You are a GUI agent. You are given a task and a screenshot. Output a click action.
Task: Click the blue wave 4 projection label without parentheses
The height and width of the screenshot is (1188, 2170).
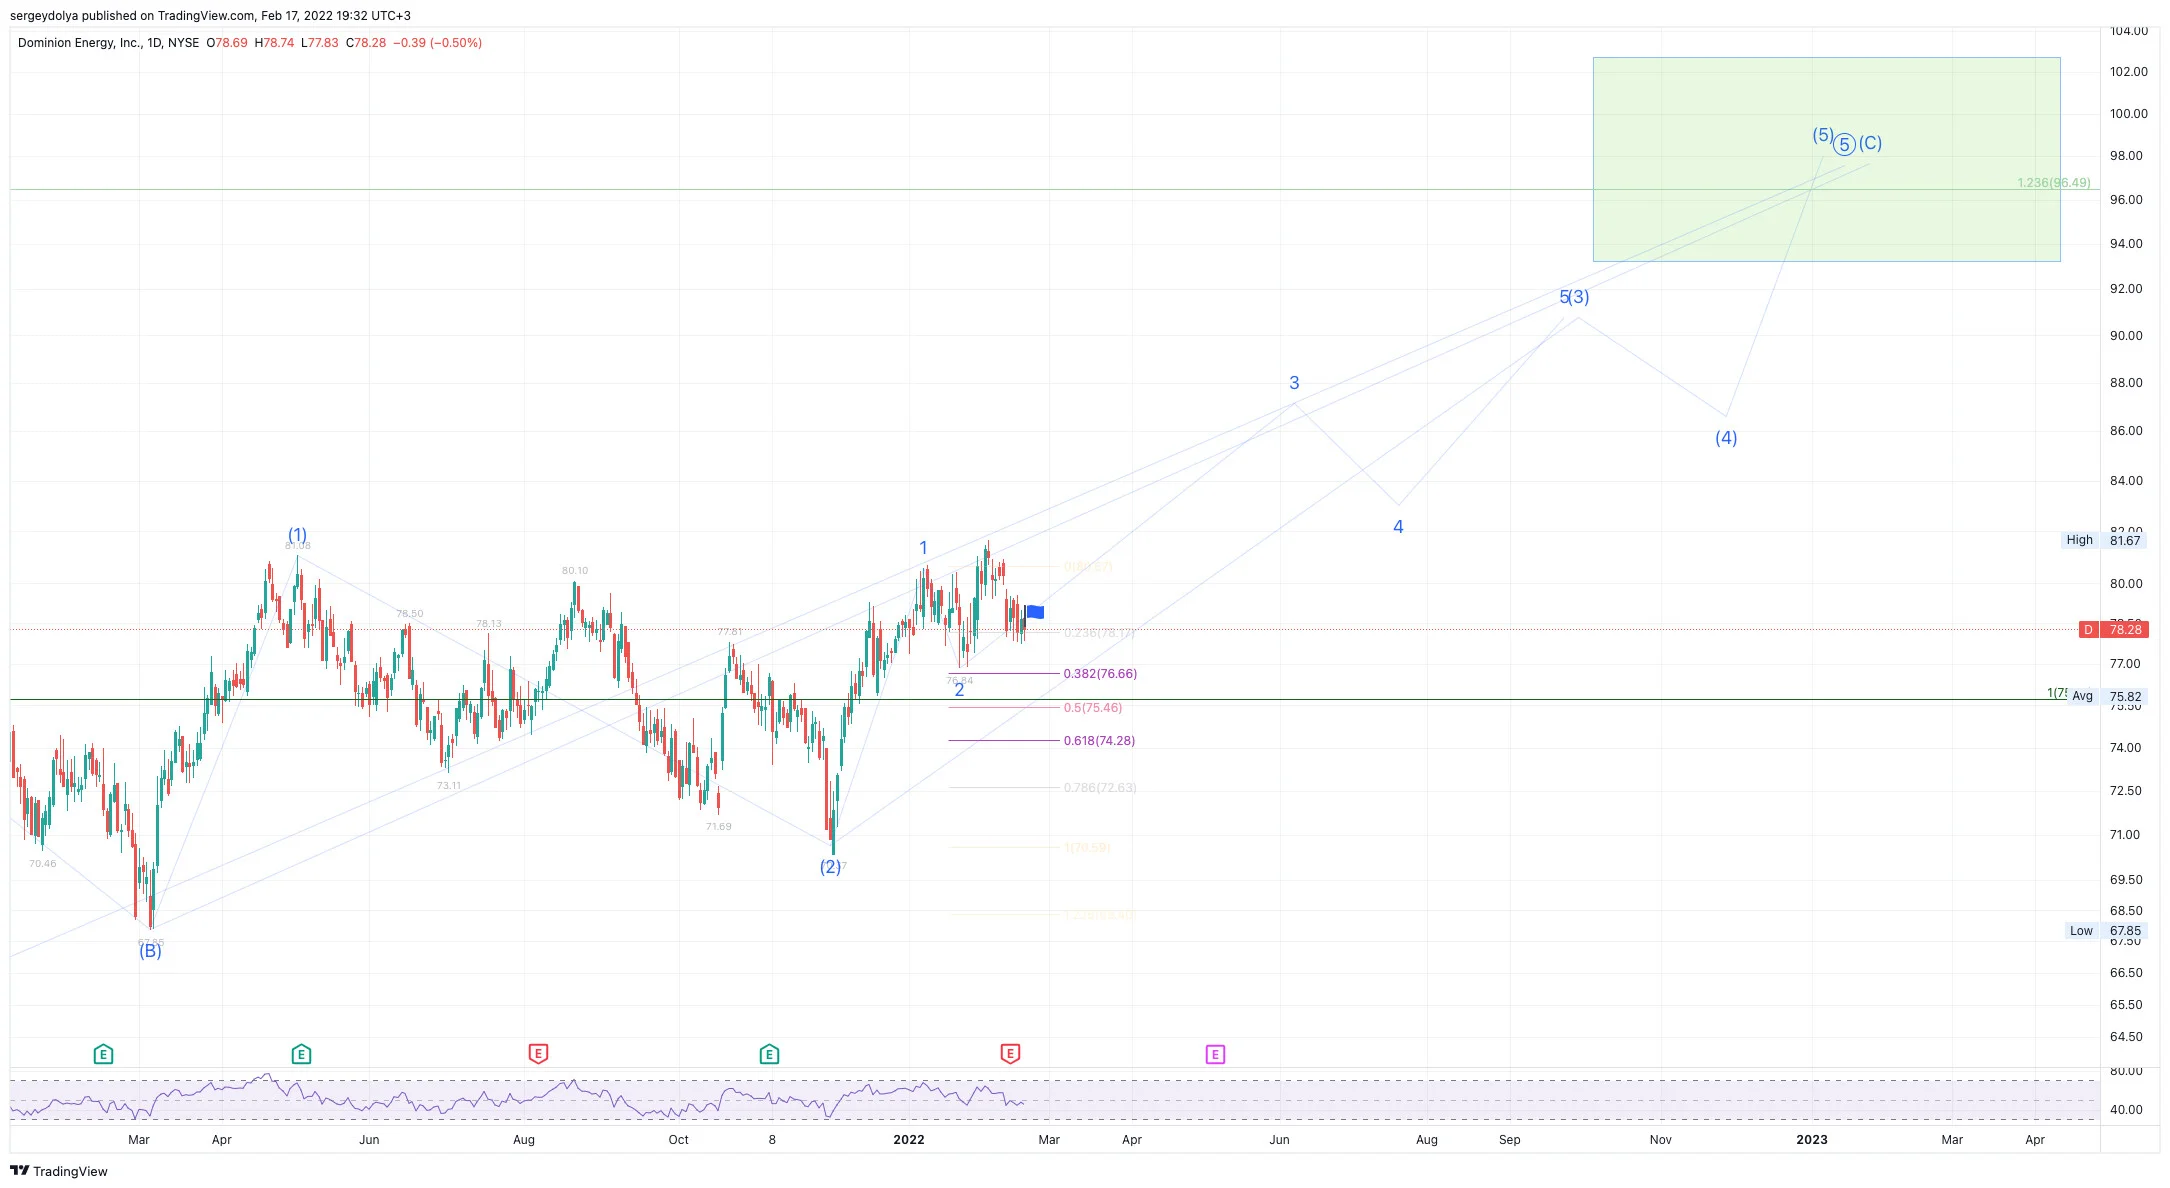[1398, 527]
